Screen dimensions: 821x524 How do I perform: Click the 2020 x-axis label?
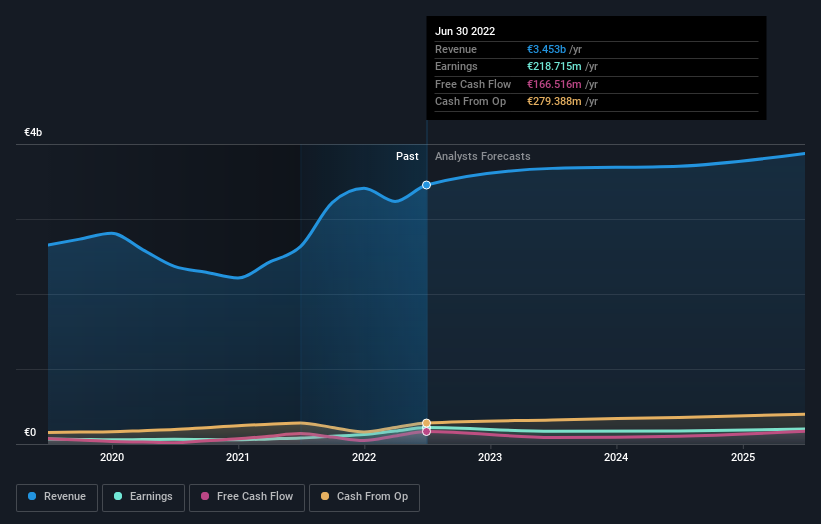point(112,457)
